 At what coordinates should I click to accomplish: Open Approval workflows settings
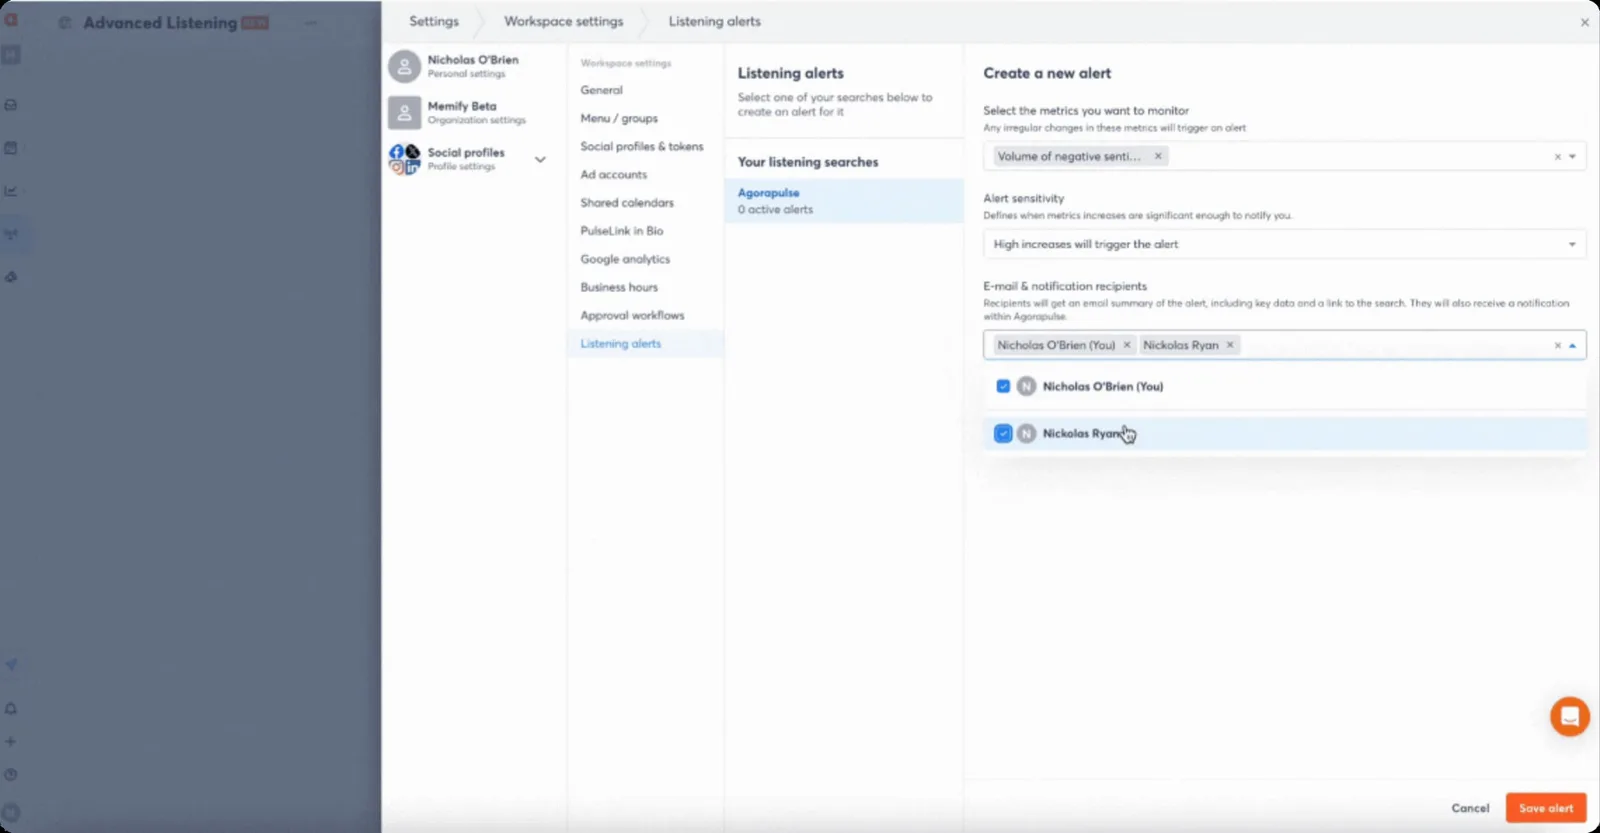tap(632, 315)
